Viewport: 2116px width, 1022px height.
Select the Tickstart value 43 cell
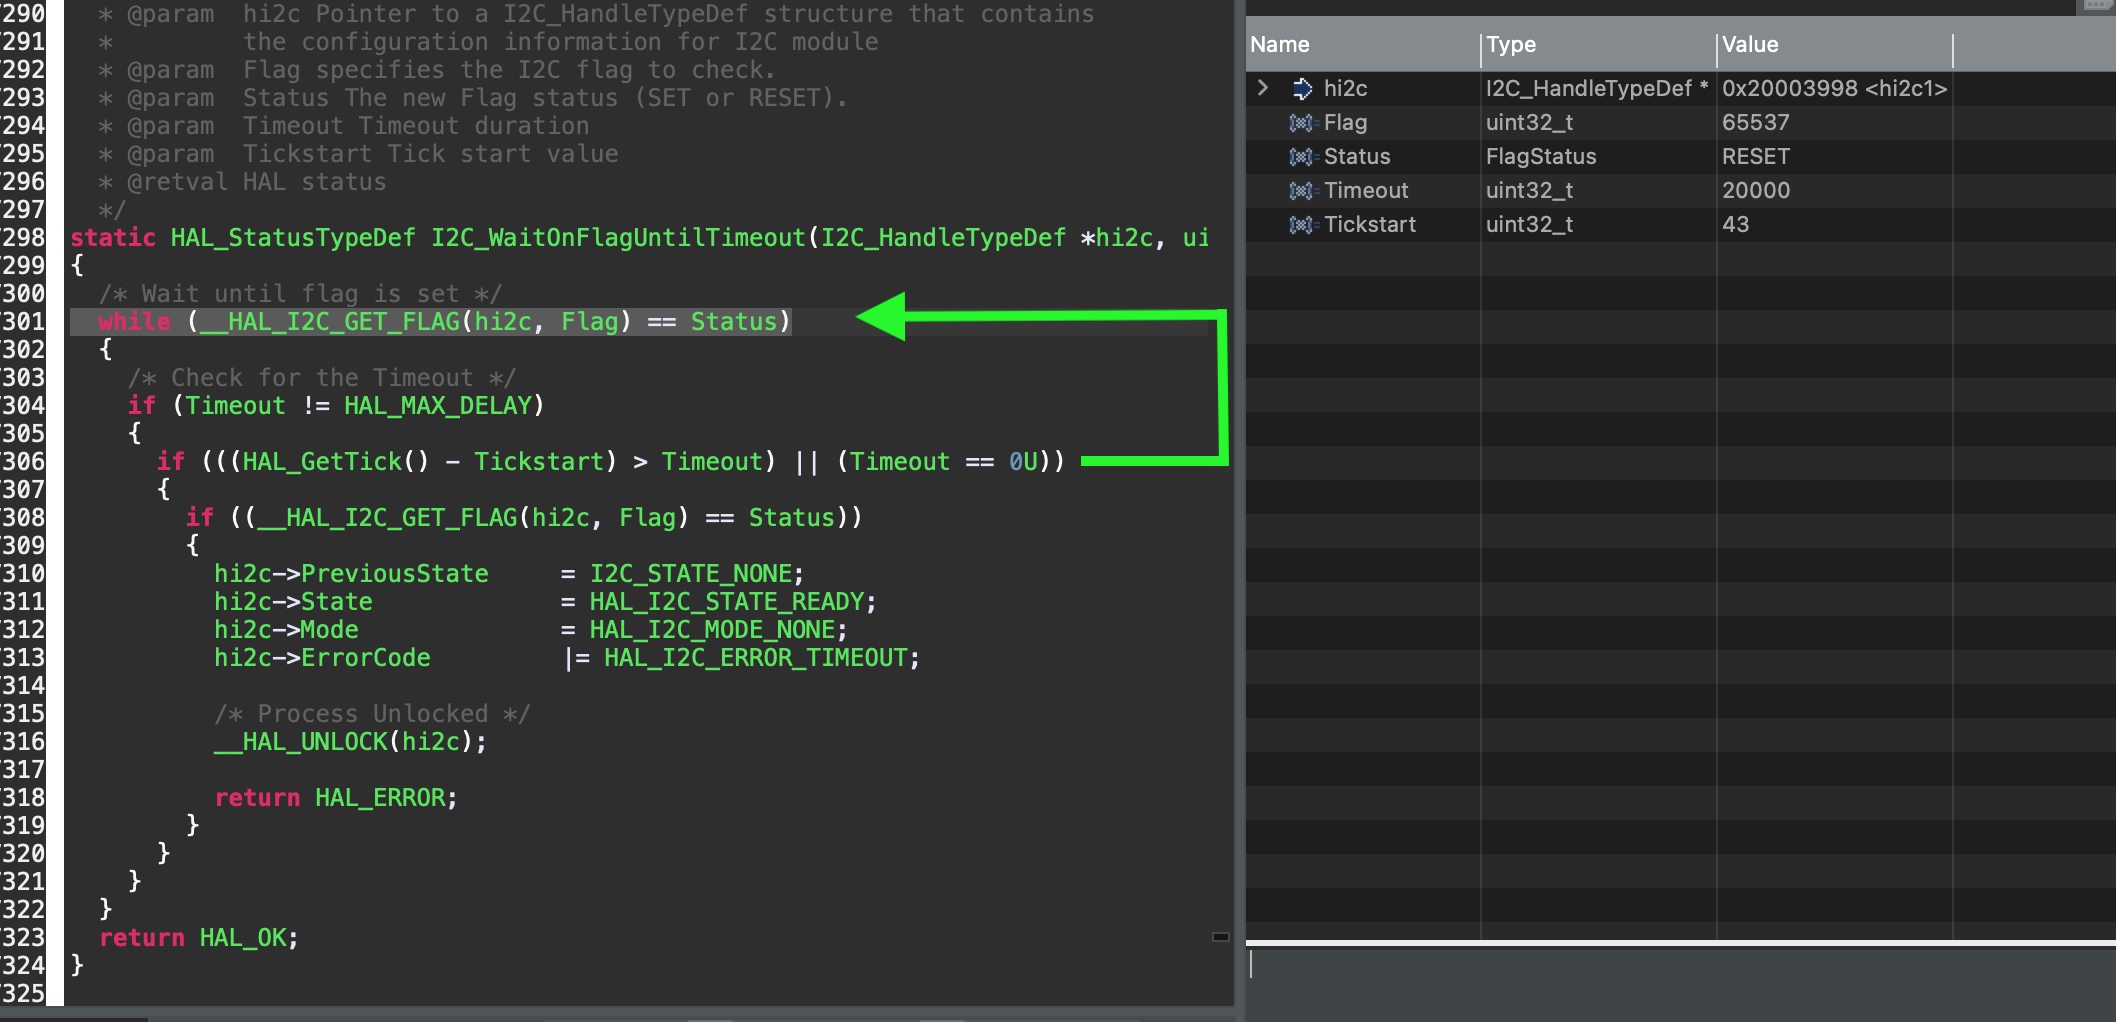coord(1736,225)
